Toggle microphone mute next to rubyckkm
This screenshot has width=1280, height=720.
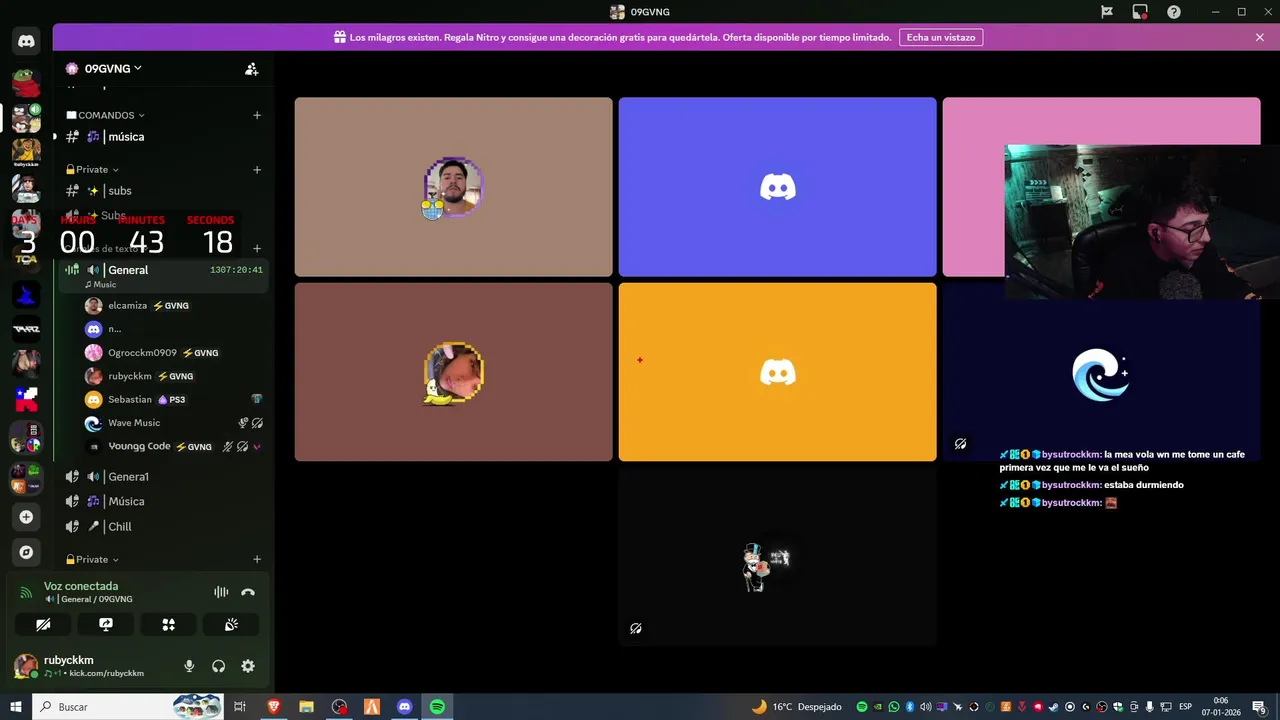(x=189, y=666)
